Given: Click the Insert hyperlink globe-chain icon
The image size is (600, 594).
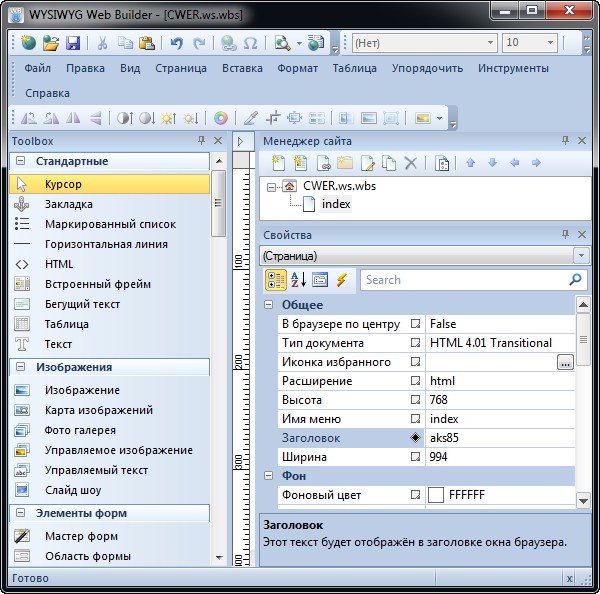Looking at the screenshot, I should [228, 43].
